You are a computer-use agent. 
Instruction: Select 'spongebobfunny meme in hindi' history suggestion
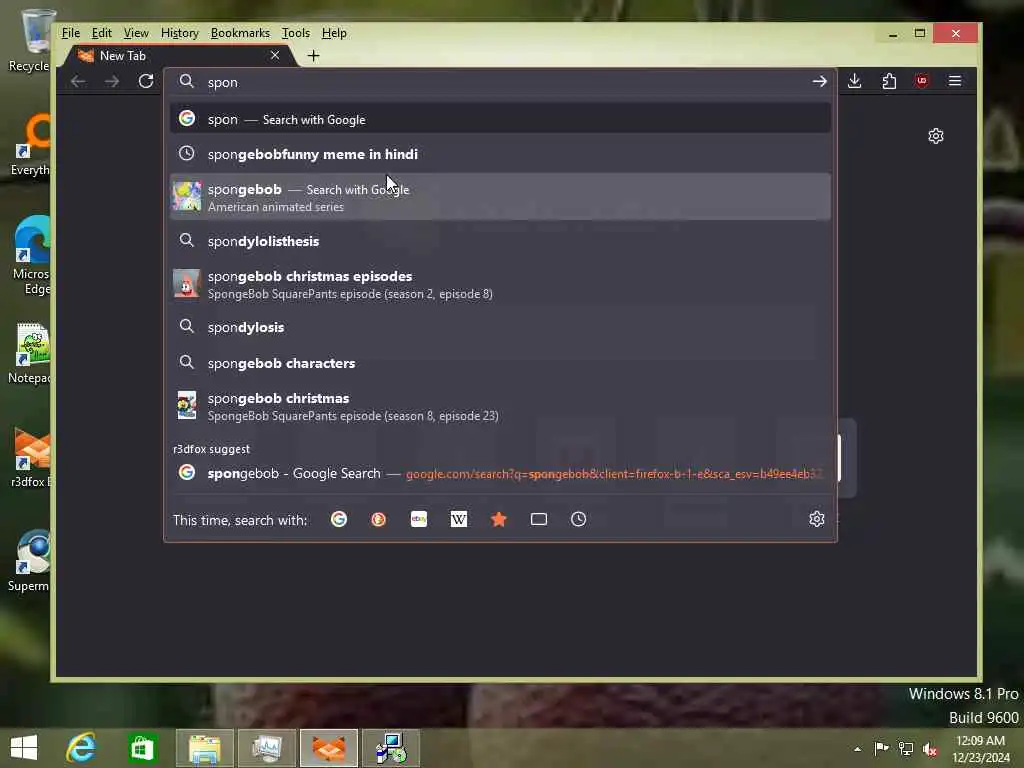click(500, 154)
